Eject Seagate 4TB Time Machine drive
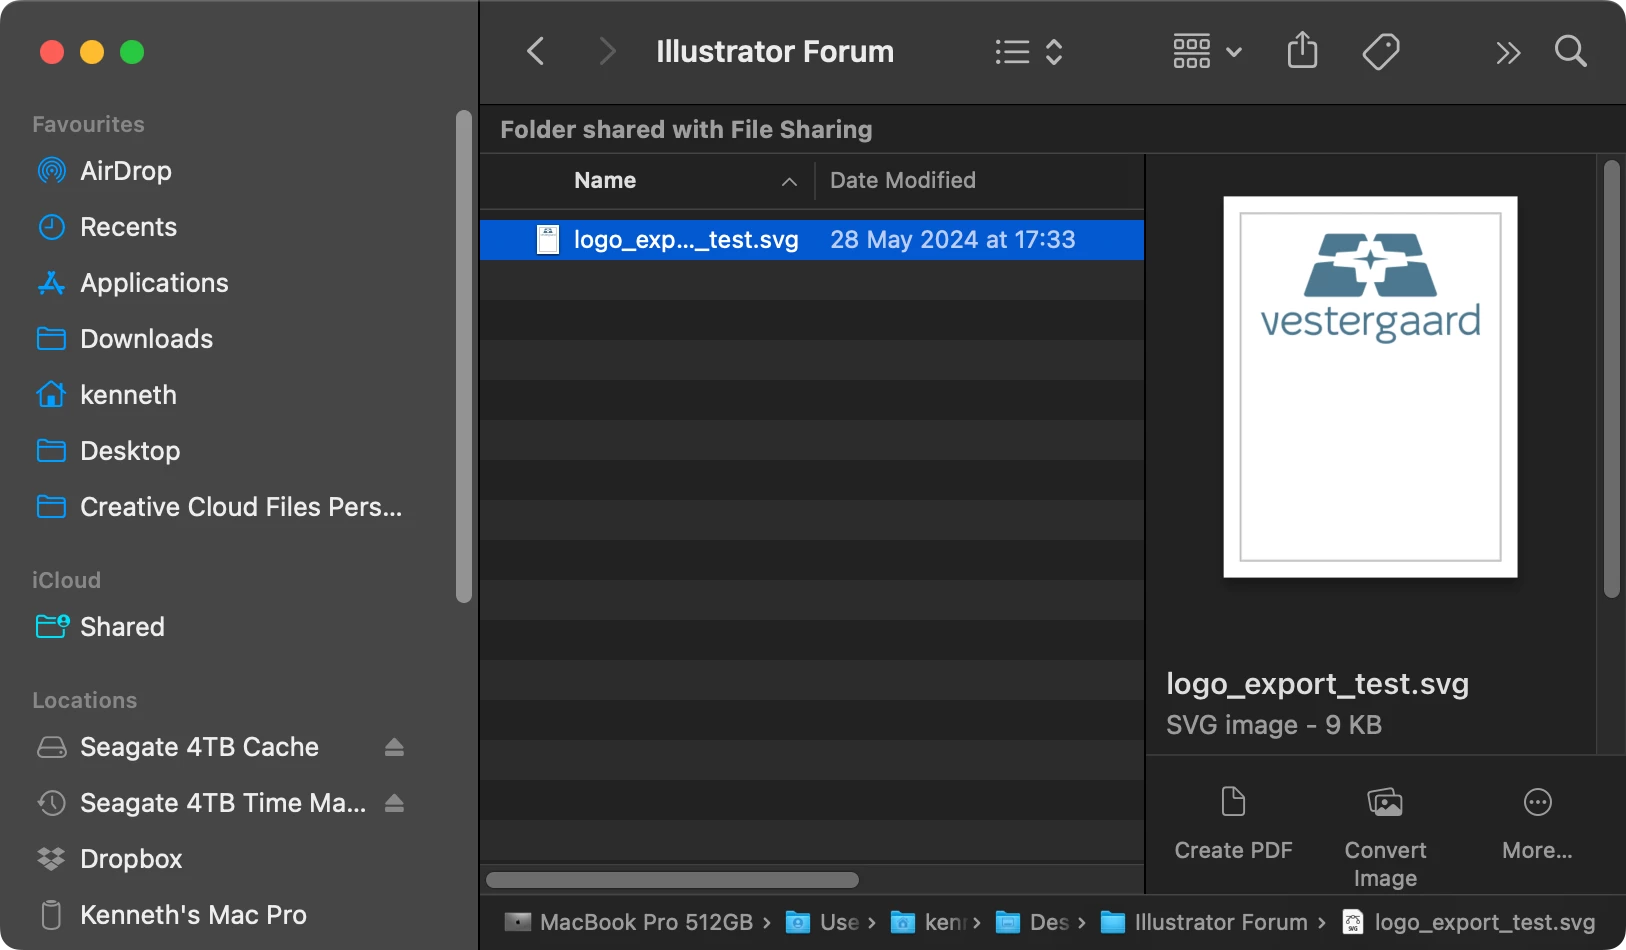 [x=394, y=803]
